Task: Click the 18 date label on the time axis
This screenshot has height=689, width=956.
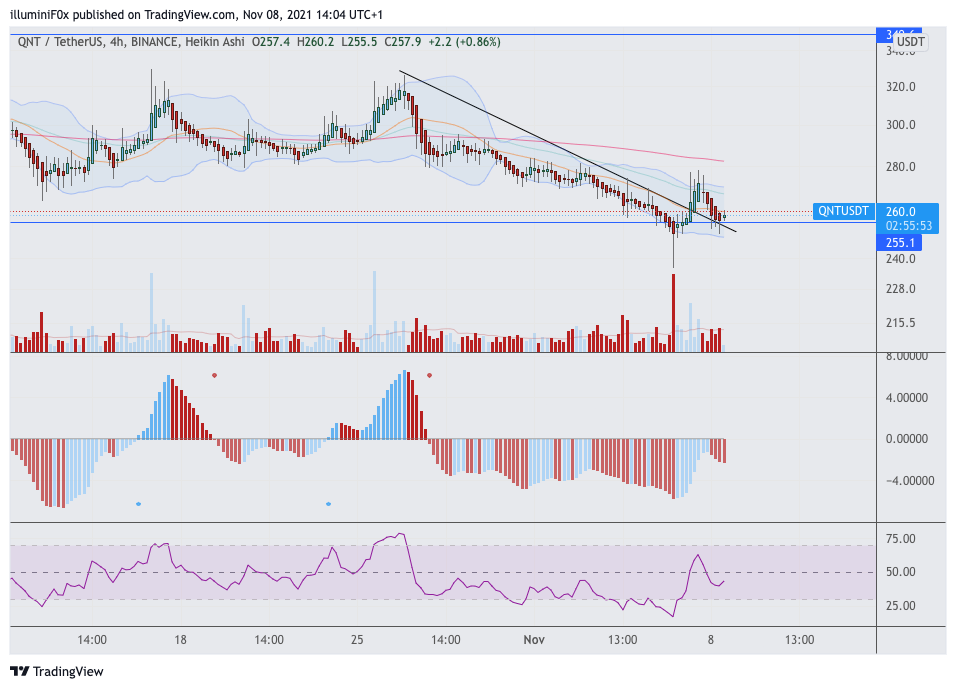Action: coord(180,640)
